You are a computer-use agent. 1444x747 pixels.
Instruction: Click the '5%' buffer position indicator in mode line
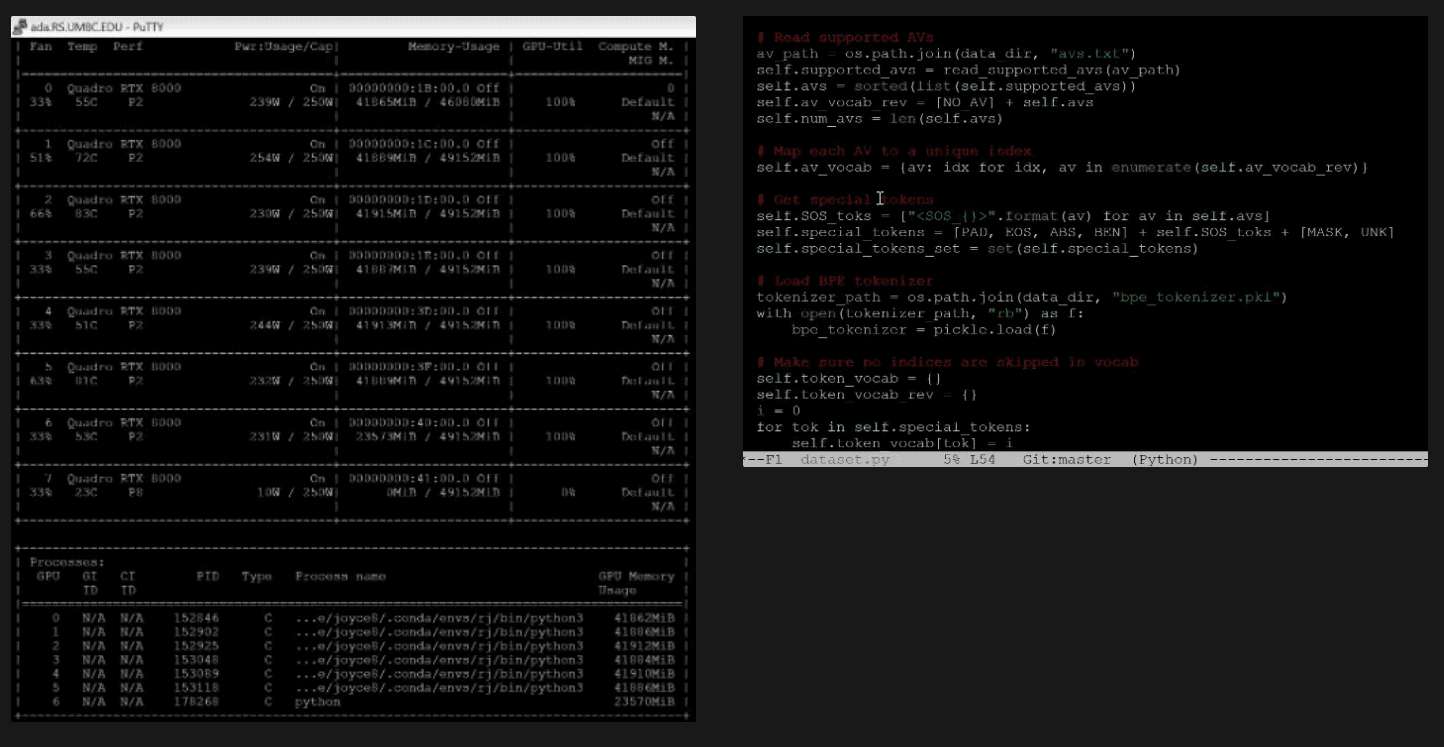(x=952, y=460)
